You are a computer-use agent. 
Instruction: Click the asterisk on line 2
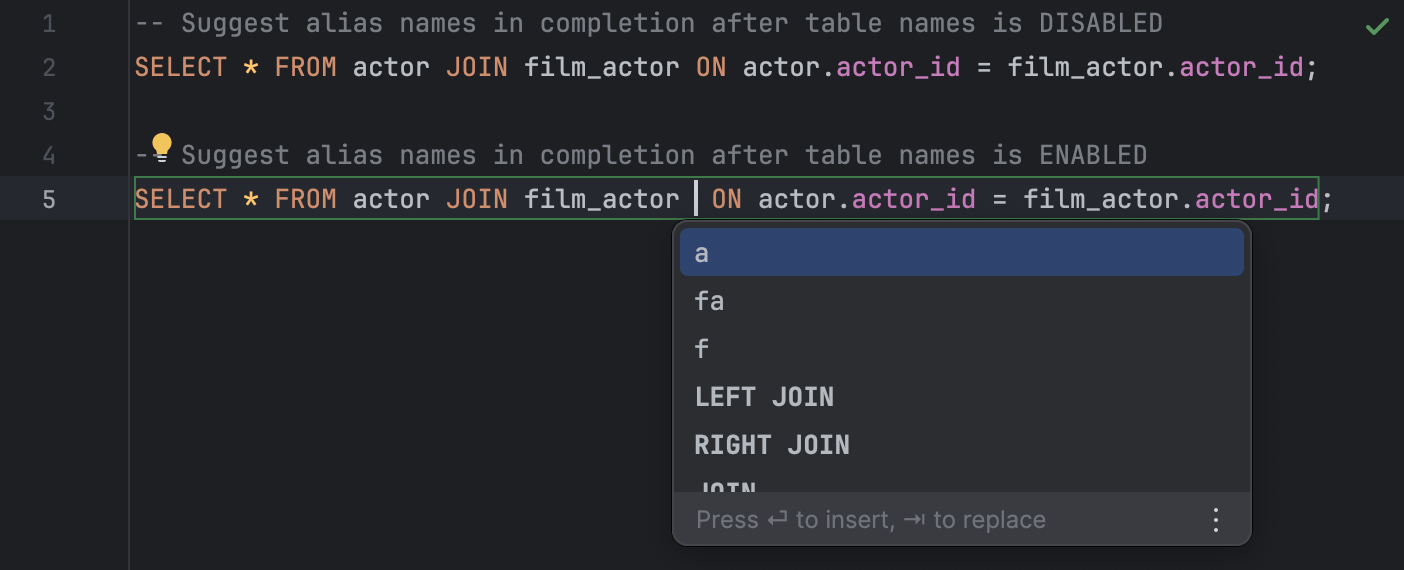click(x=251, y=67)
